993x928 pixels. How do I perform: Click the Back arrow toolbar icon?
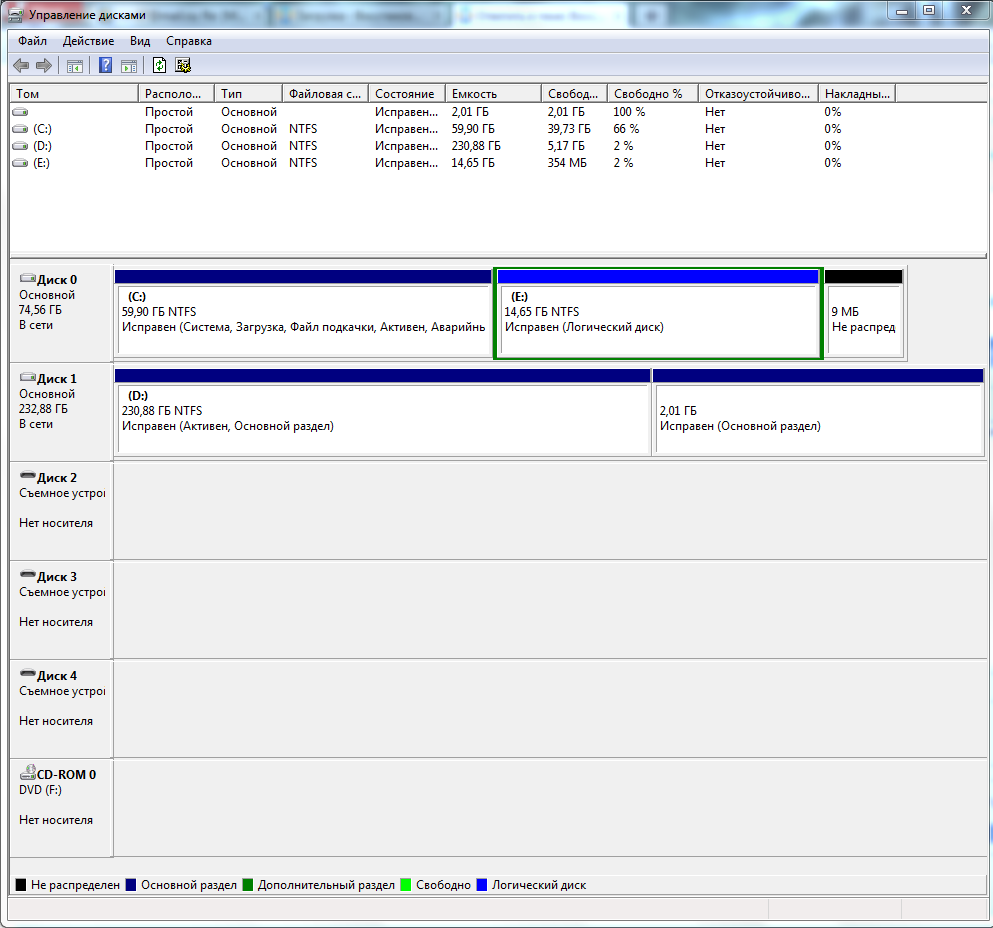click(x=21, y=65)
